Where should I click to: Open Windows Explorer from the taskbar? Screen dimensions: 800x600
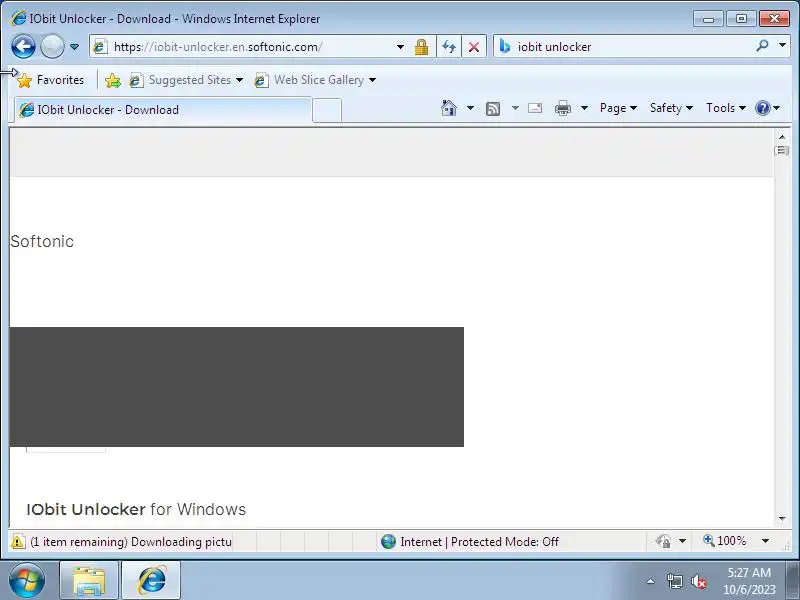click(89, 581)
